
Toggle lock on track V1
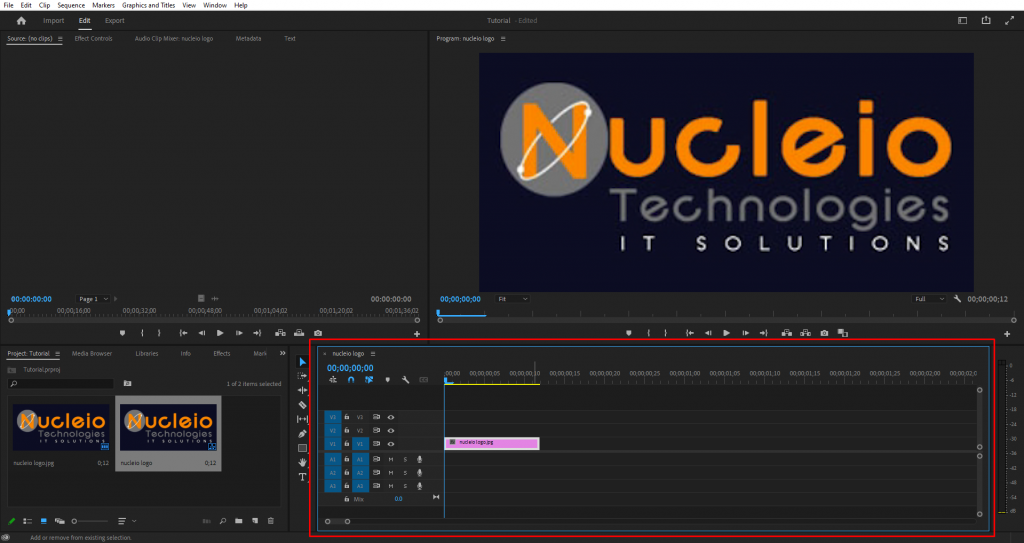point(347,444)
